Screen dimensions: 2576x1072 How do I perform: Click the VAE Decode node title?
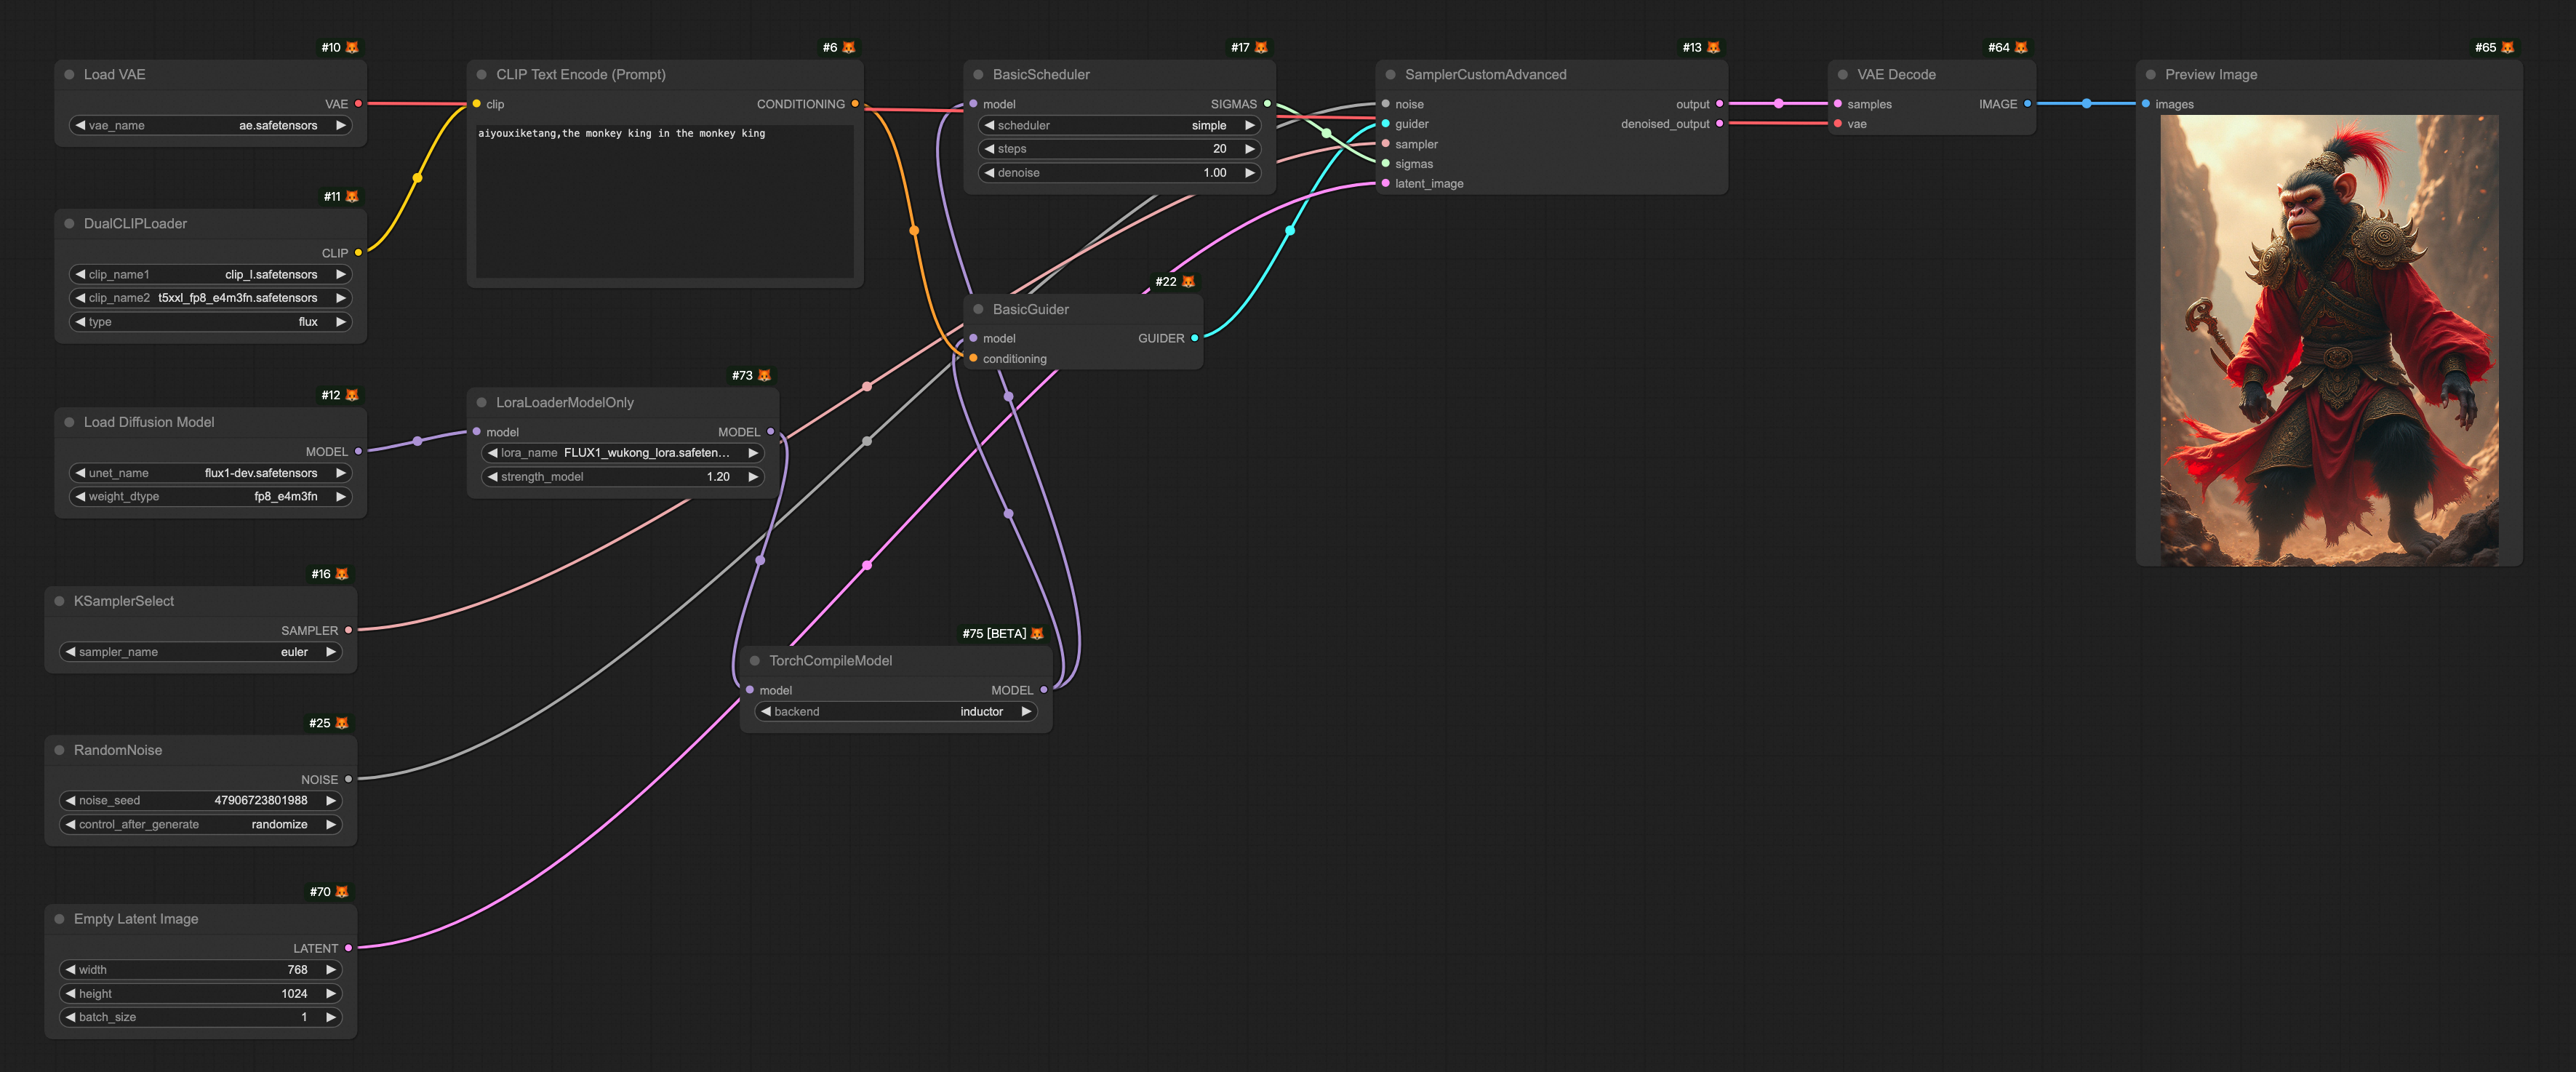click(x=1896, y=75)
